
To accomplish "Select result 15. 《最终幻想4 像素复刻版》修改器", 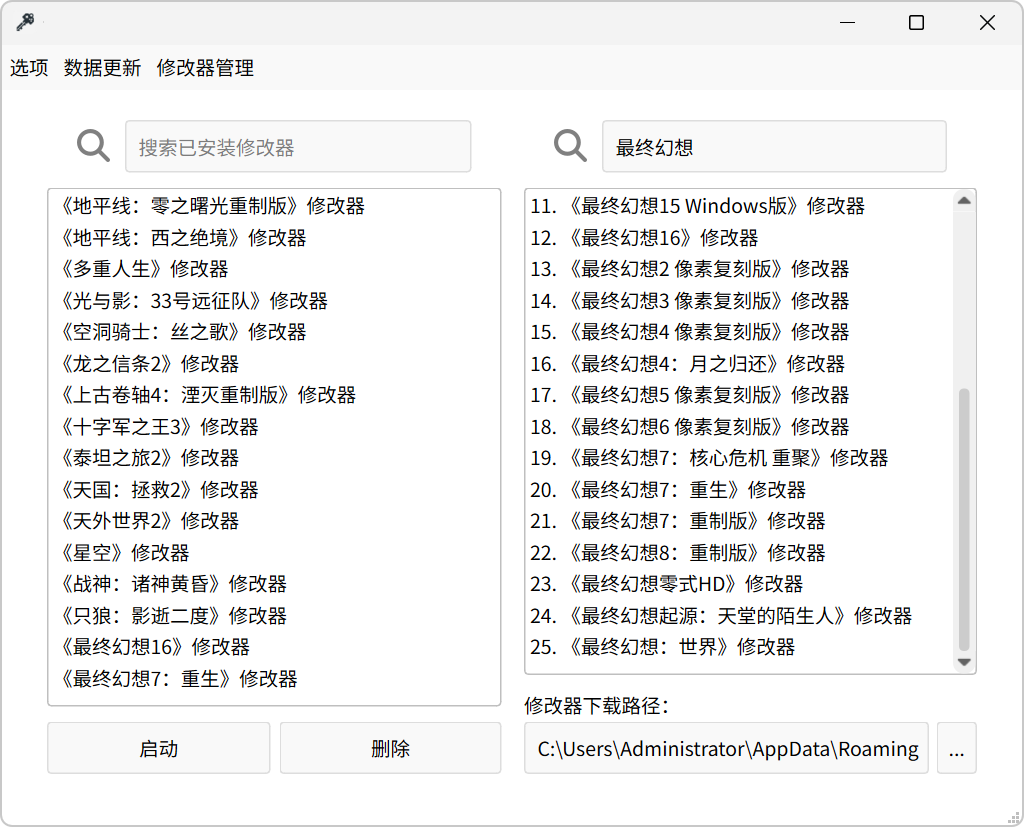I will coord(739,332).
